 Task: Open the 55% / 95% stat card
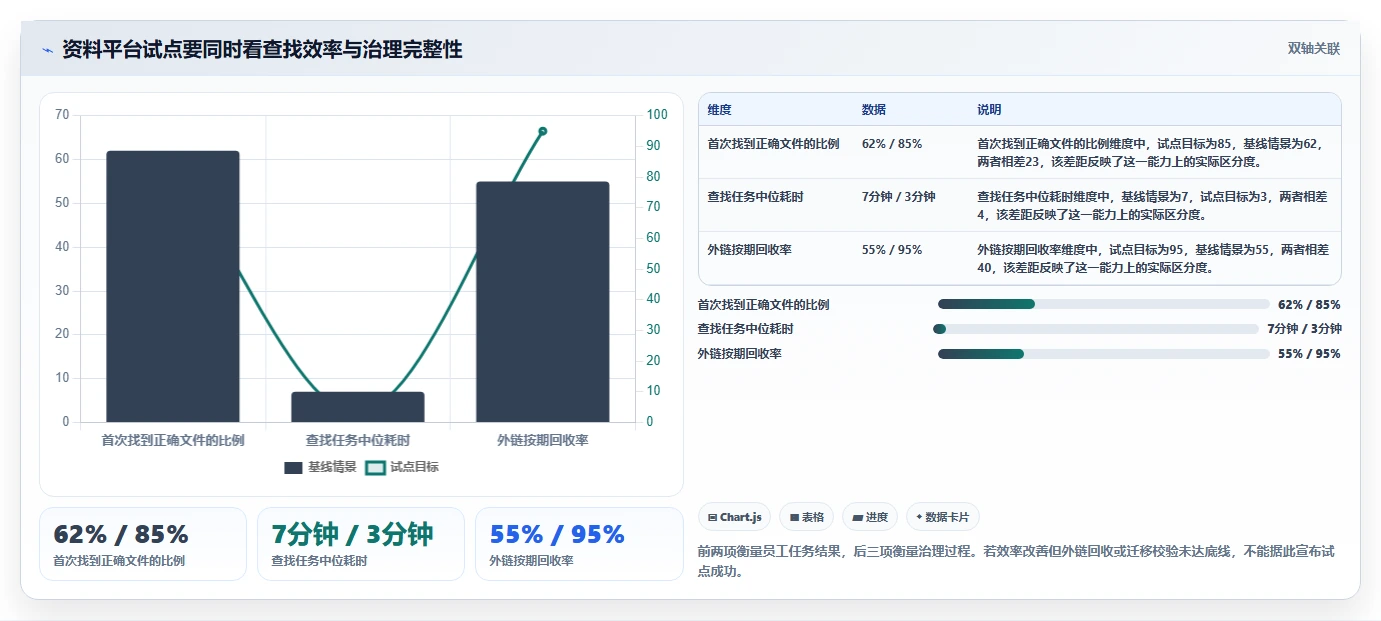[579, 544]
